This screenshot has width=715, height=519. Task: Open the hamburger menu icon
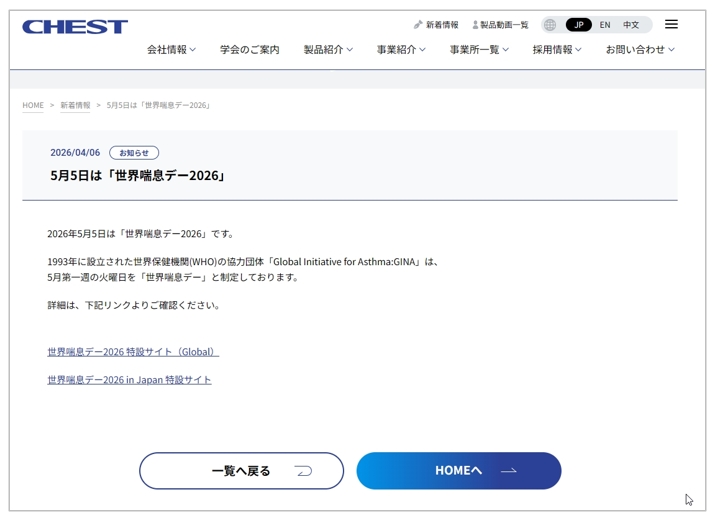671,24
